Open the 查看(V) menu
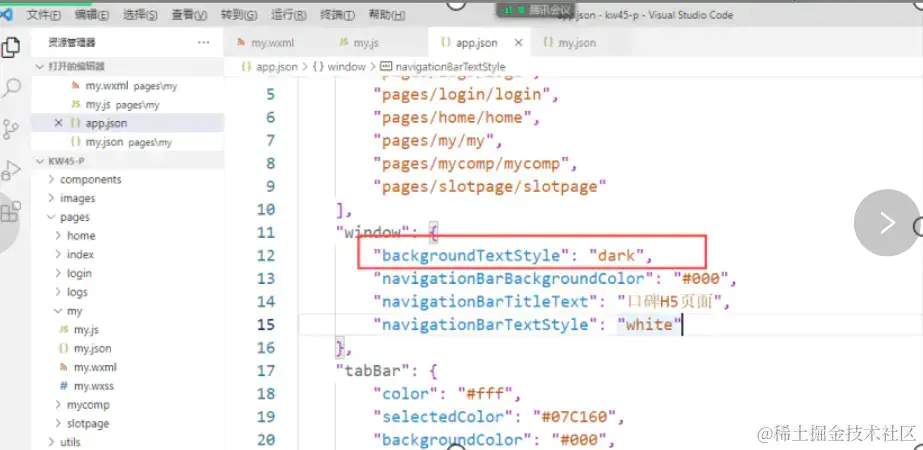923x450 pixels. [189, 15]
